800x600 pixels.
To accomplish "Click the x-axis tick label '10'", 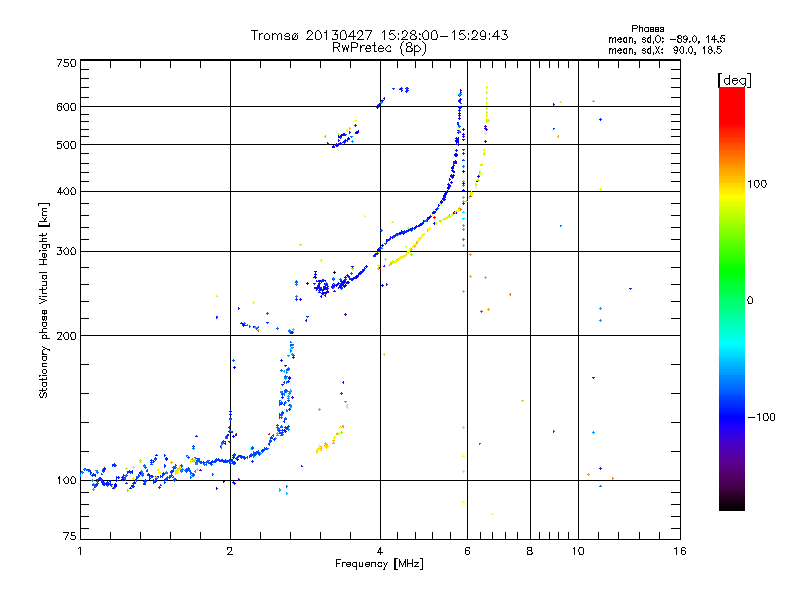I will point(578,551).
